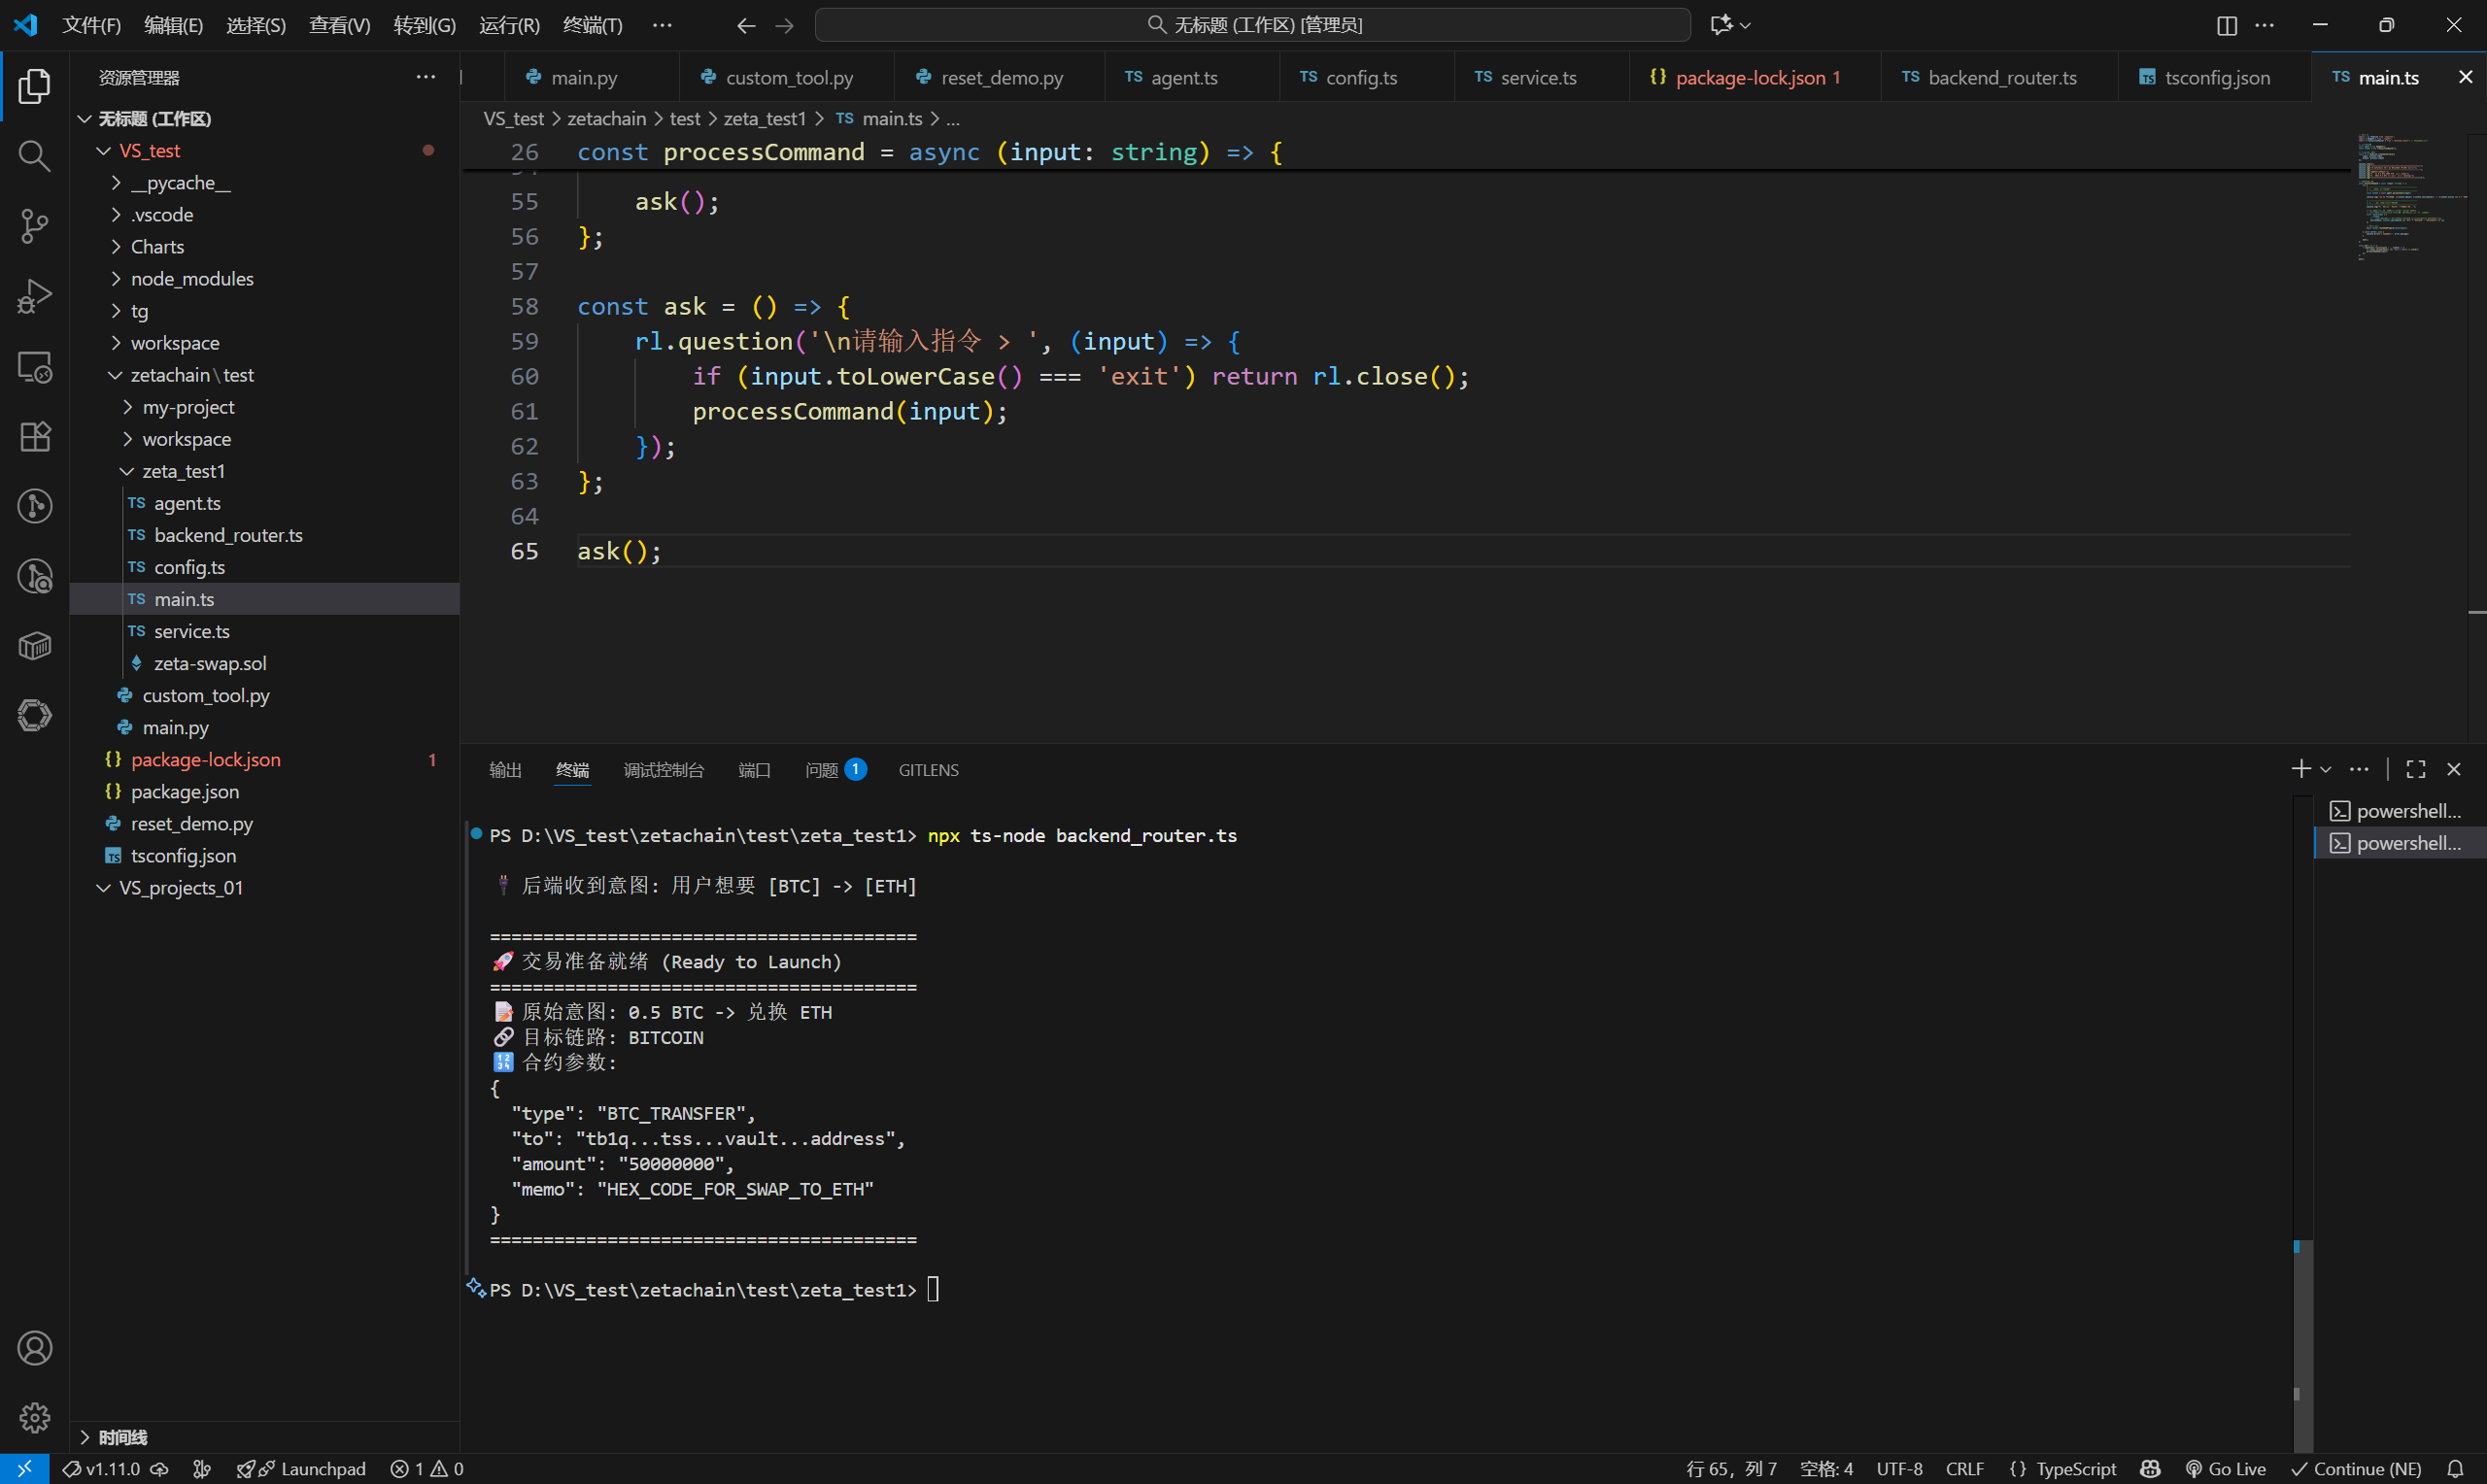The image size is (2487, 1484).
Task: Click Go Live in status bar
Action: coord(2225,1469)
